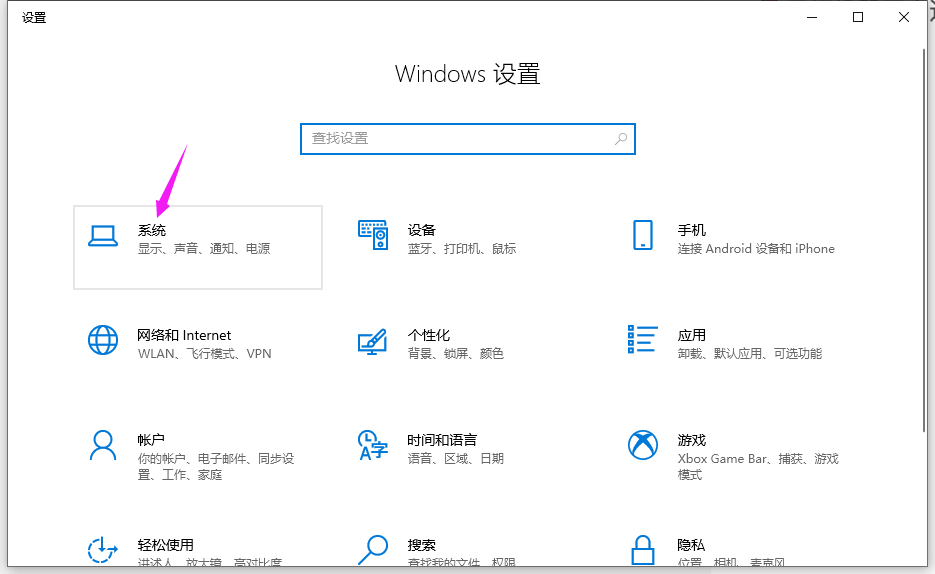Select the 个性化 heading
Screen dimensions: 935x574
point(429,335)
